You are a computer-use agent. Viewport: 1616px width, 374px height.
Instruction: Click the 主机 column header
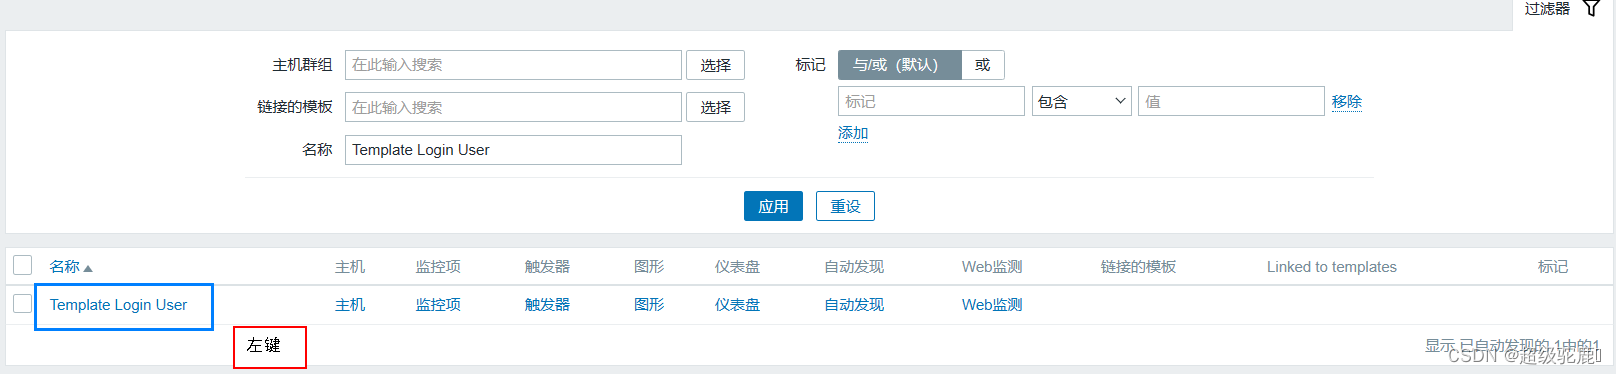350,267
